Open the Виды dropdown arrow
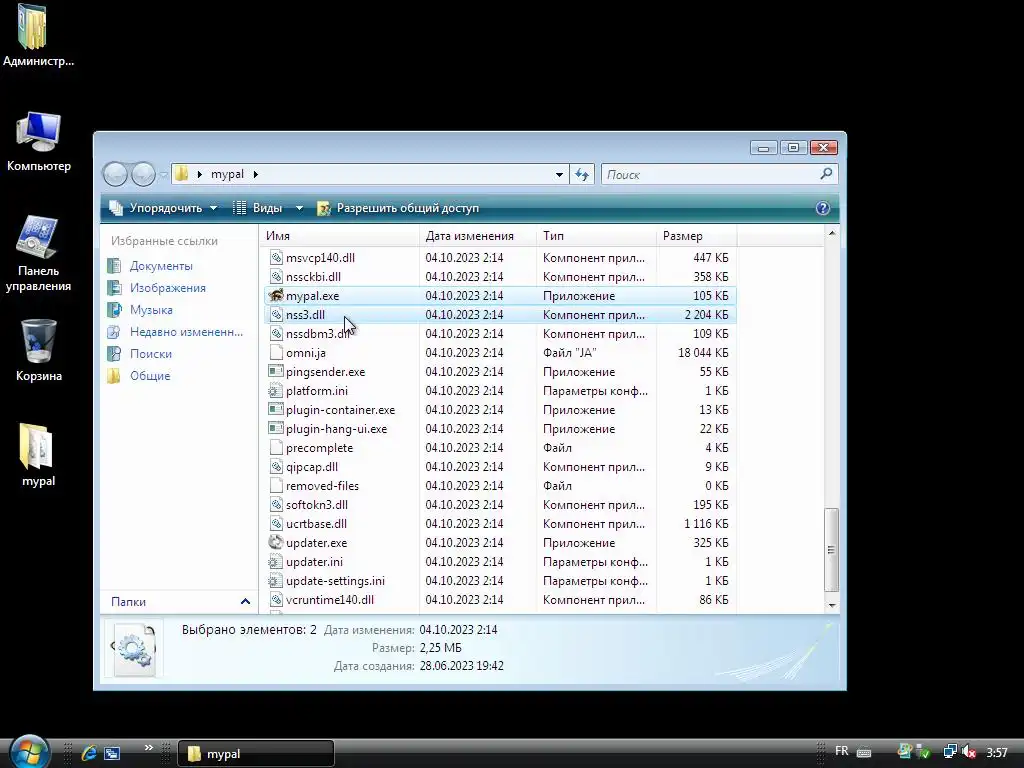 299,208
